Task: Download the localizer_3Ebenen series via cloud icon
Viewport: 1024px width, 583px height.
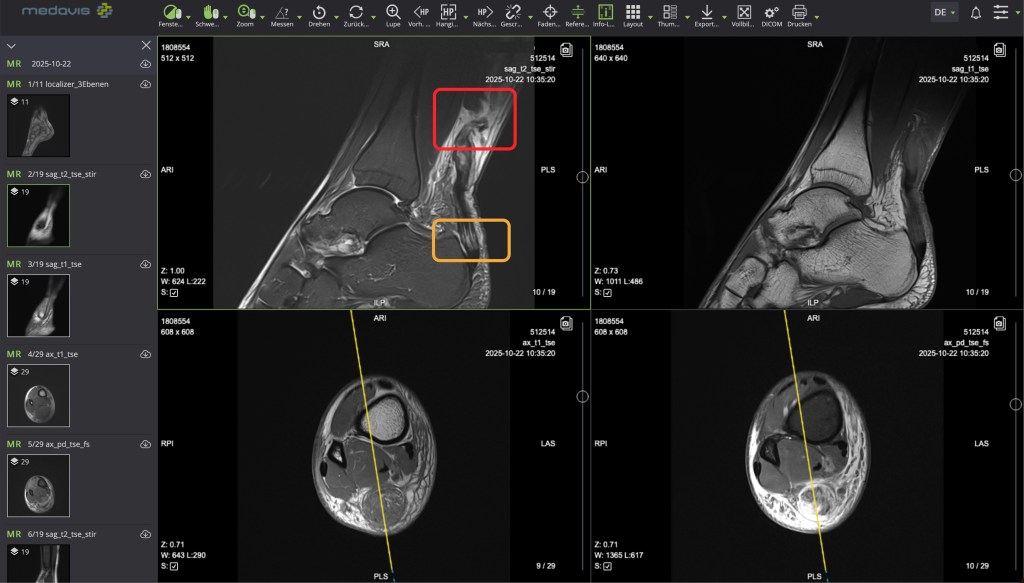Action: coord(146,84)
